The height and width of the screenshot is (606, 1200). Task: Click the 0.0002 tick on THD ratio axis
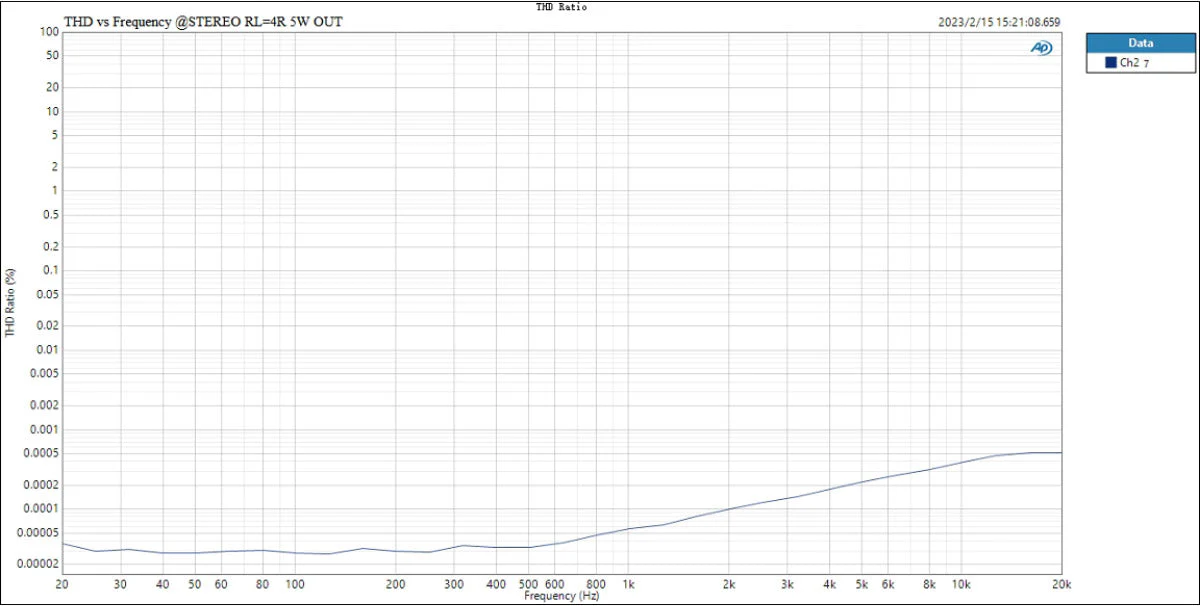42,484
